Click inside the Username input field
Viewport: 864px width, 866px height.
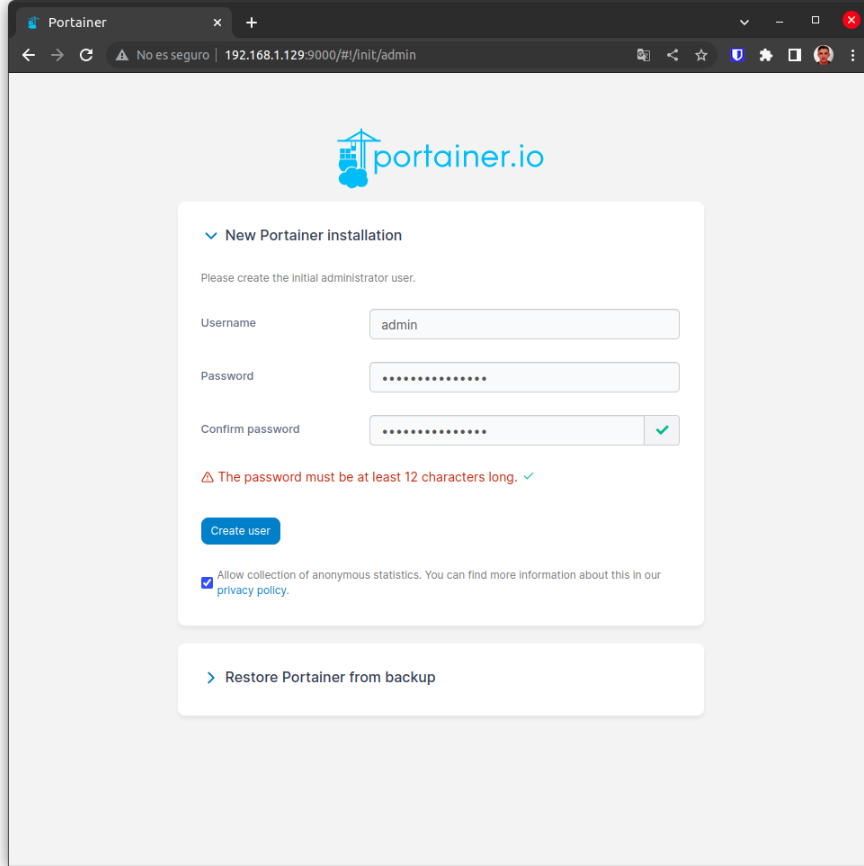point(524,324)
